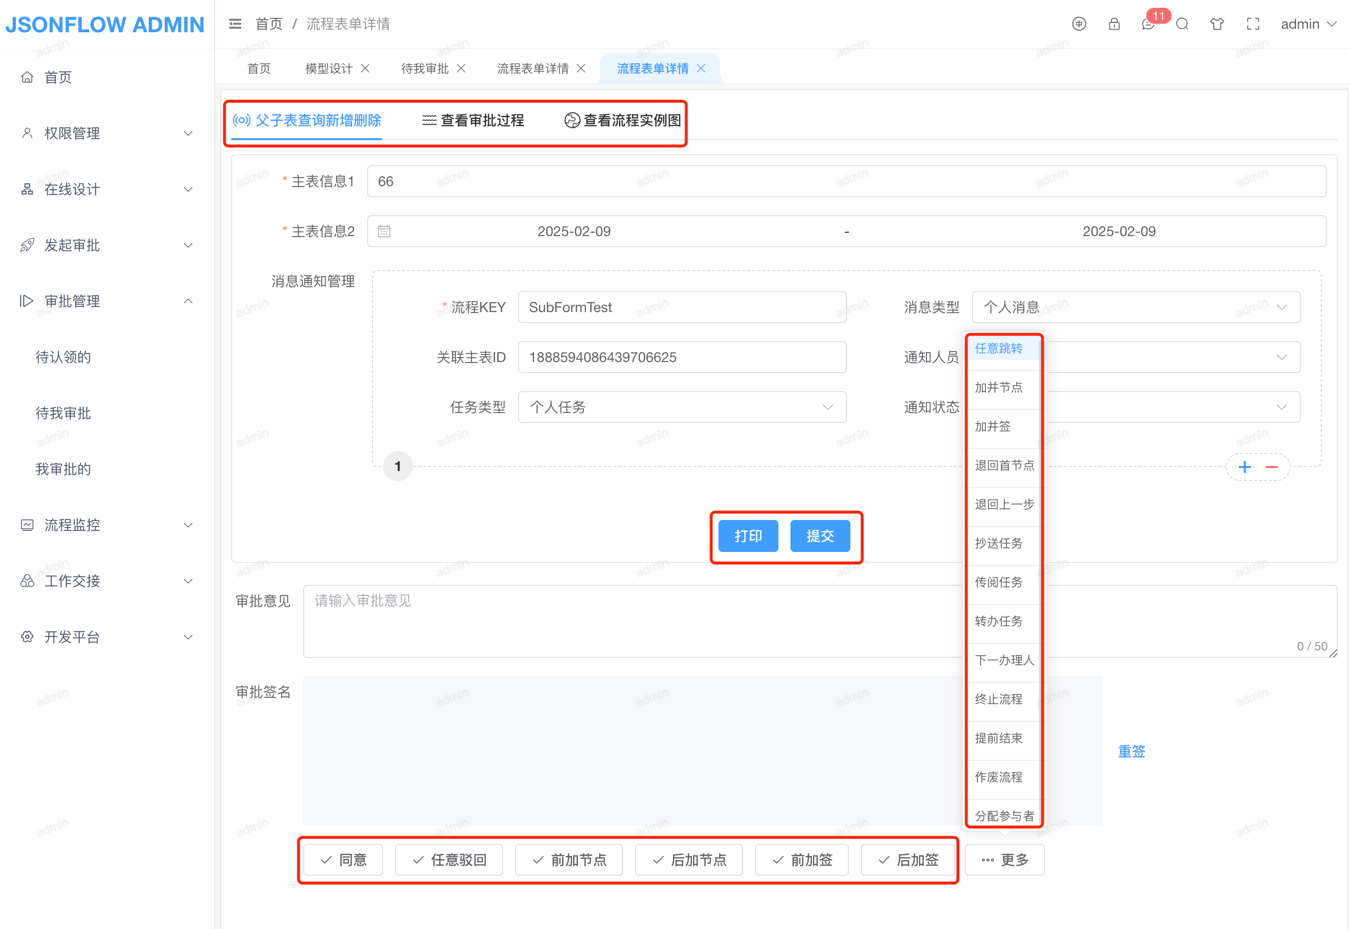Click the blue plus add-row icon
The width and height of the screenshot is (1349, 929).
pos(1244,467)
